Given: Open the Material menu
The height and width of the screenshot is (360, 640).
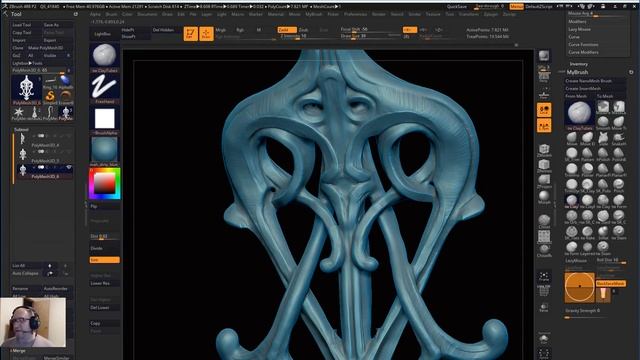Looking at the screenshot, I should tap(276, 14).
